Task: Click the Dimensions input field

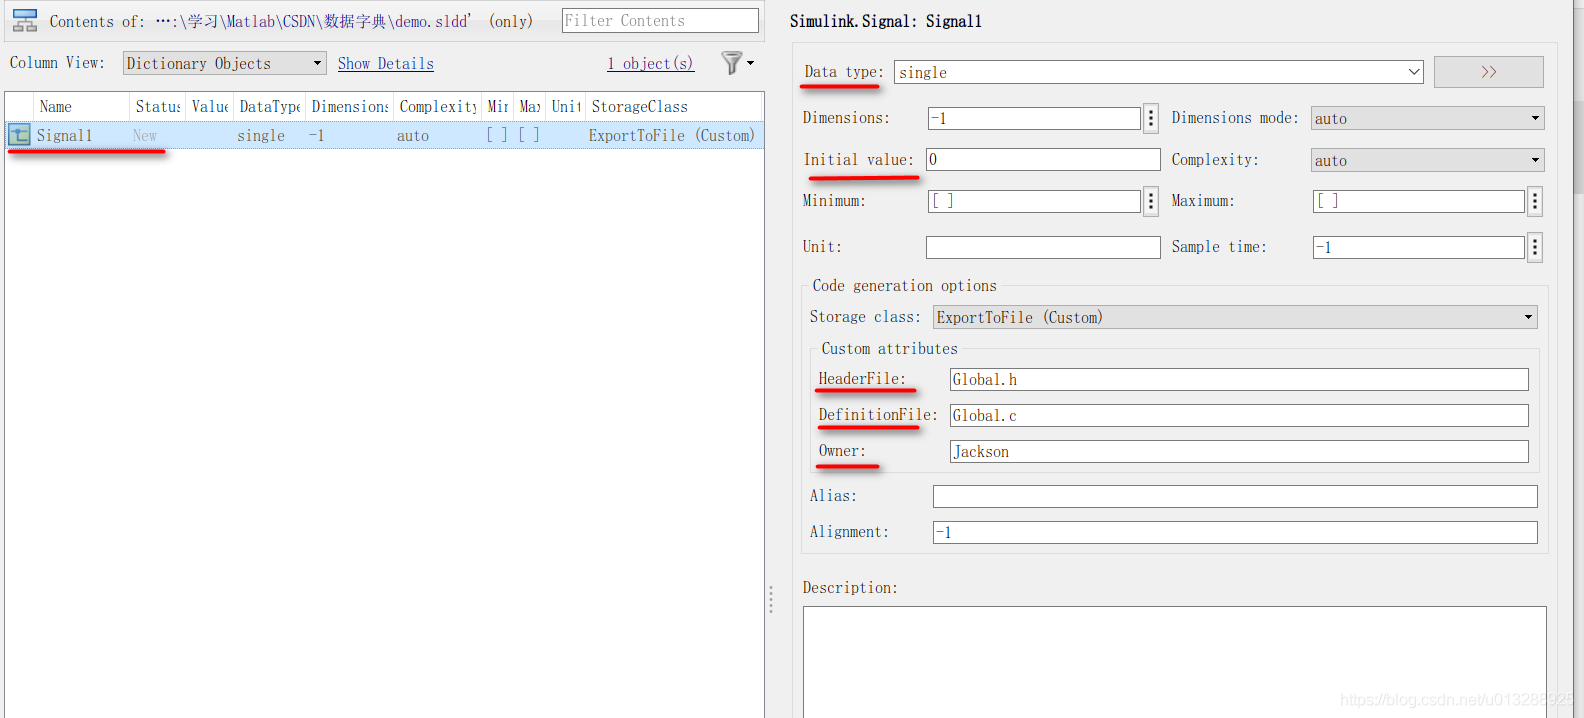Action: pyautogui.click(x=1034, y=118)
